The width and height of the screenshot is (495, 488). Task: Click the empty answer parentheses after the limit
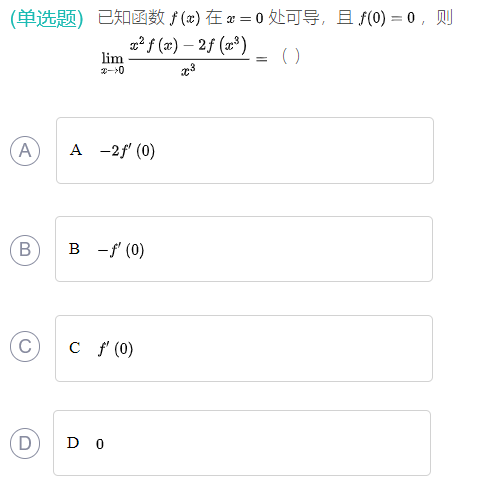tap(291, 56)
